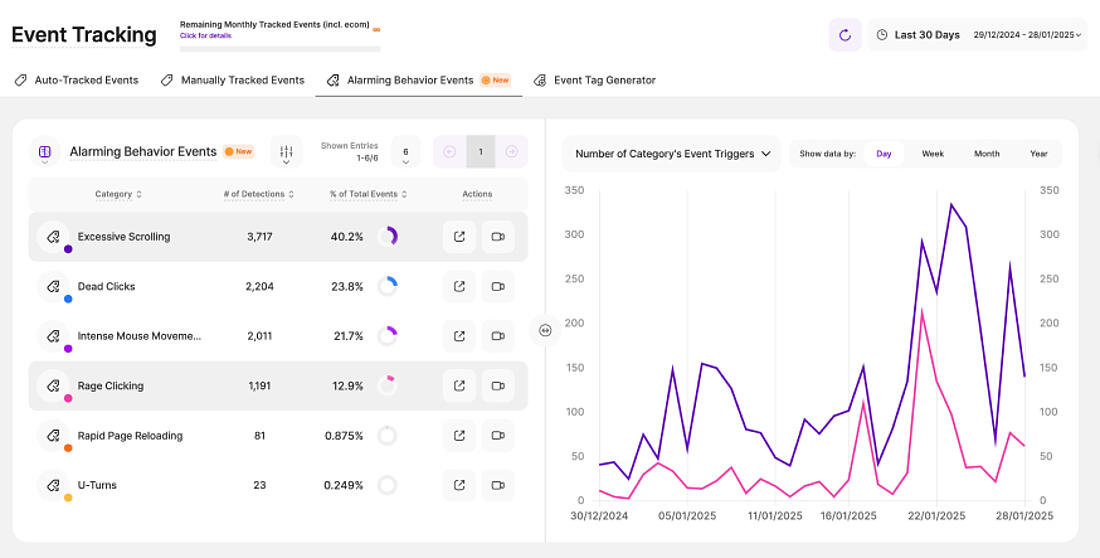The image size is (1100, 558).
Task: Open session recordings for Intense Mouse Movement row
Action: tap(498, 336)
